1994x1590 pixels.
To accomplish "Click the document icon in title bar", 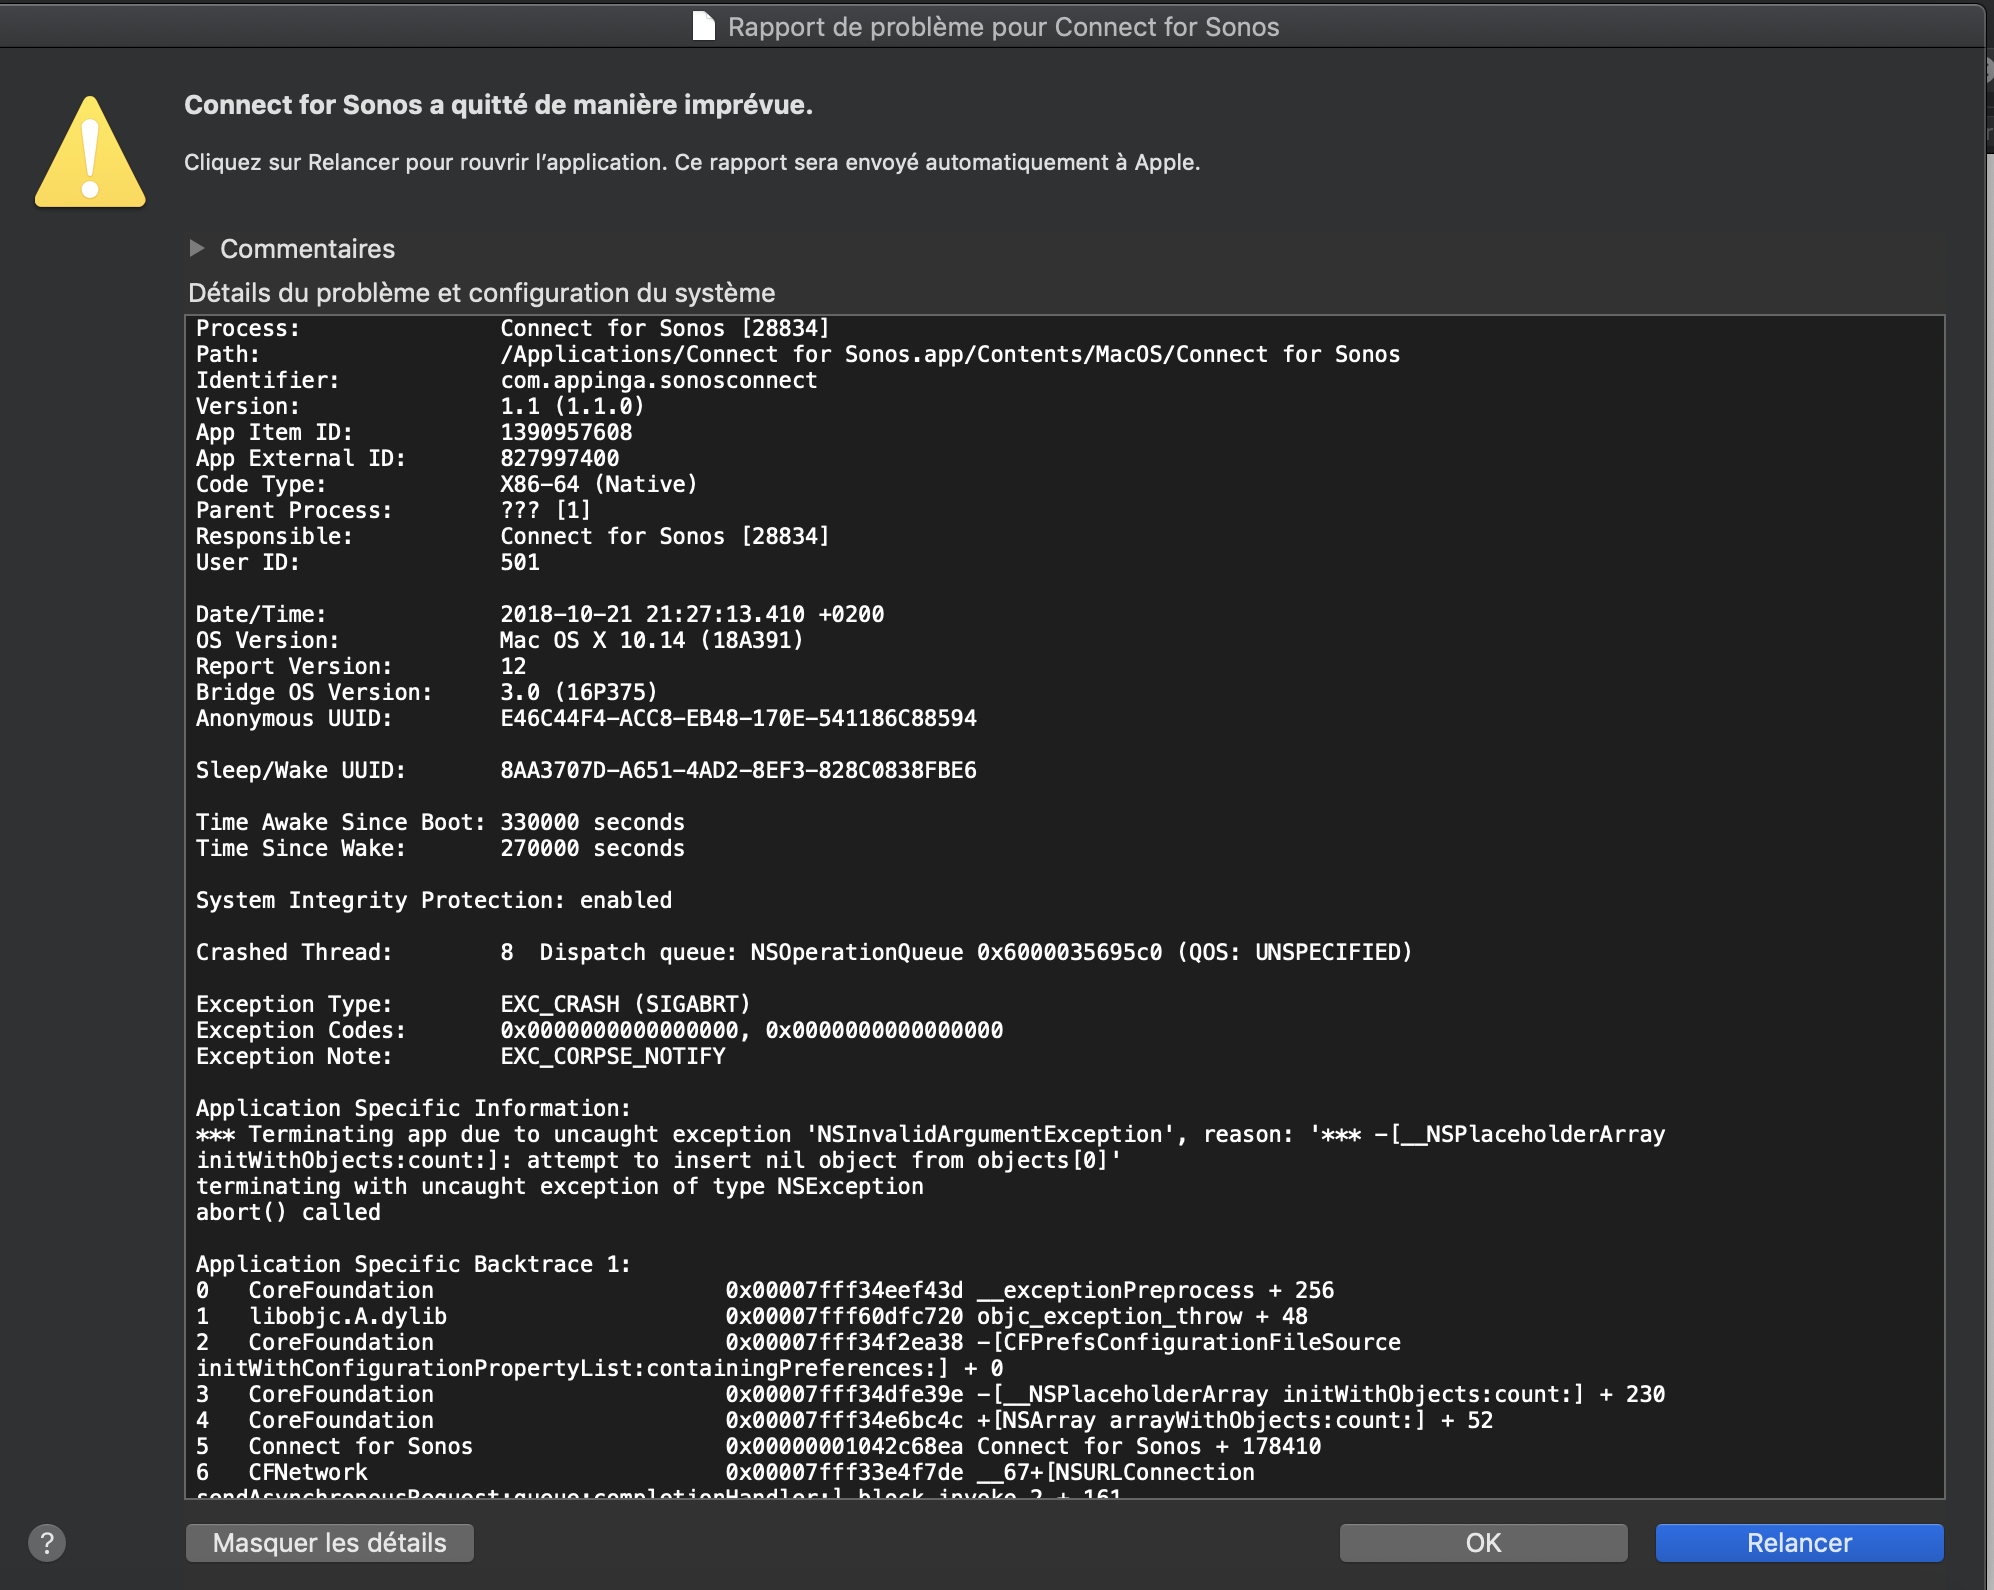I will 704,26.
